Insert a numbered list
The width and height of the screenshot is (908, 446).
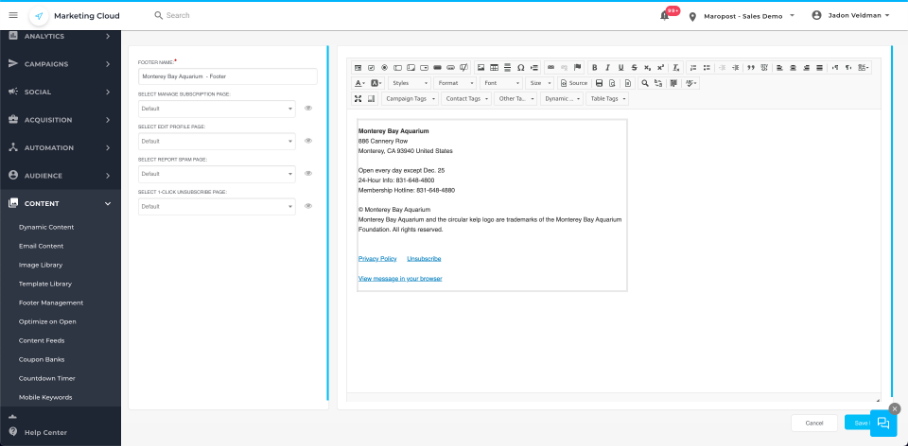[693, 68]
